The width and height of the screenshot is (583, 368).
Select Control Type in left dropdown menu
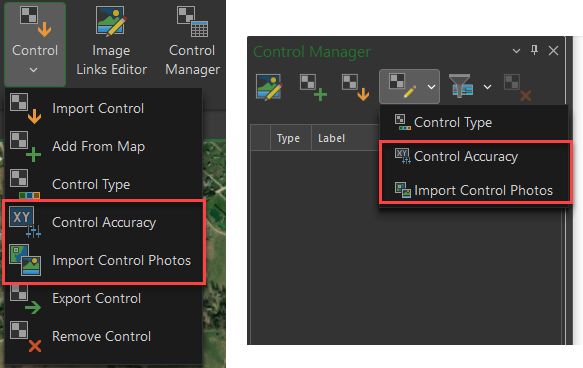click(103, 184)
